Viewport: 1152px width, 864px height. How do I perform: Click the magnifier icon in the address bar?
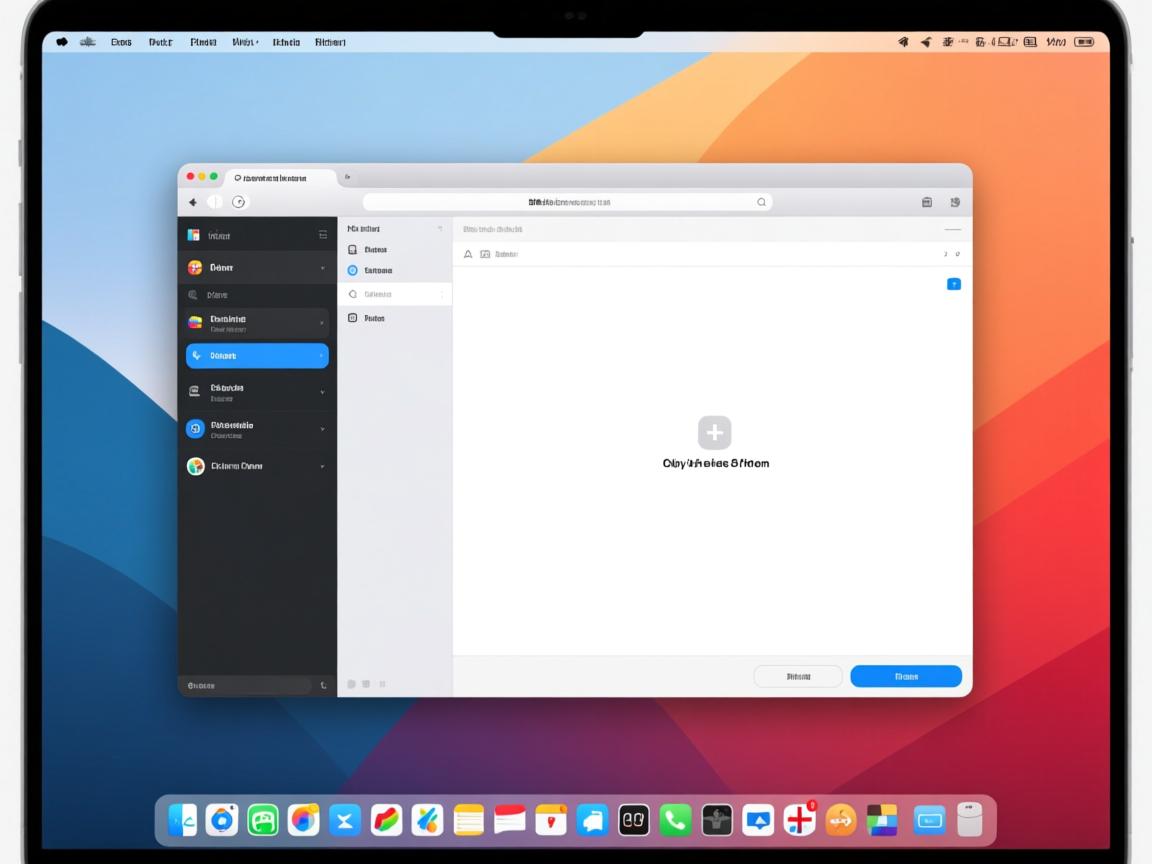[x=761, y=202]
